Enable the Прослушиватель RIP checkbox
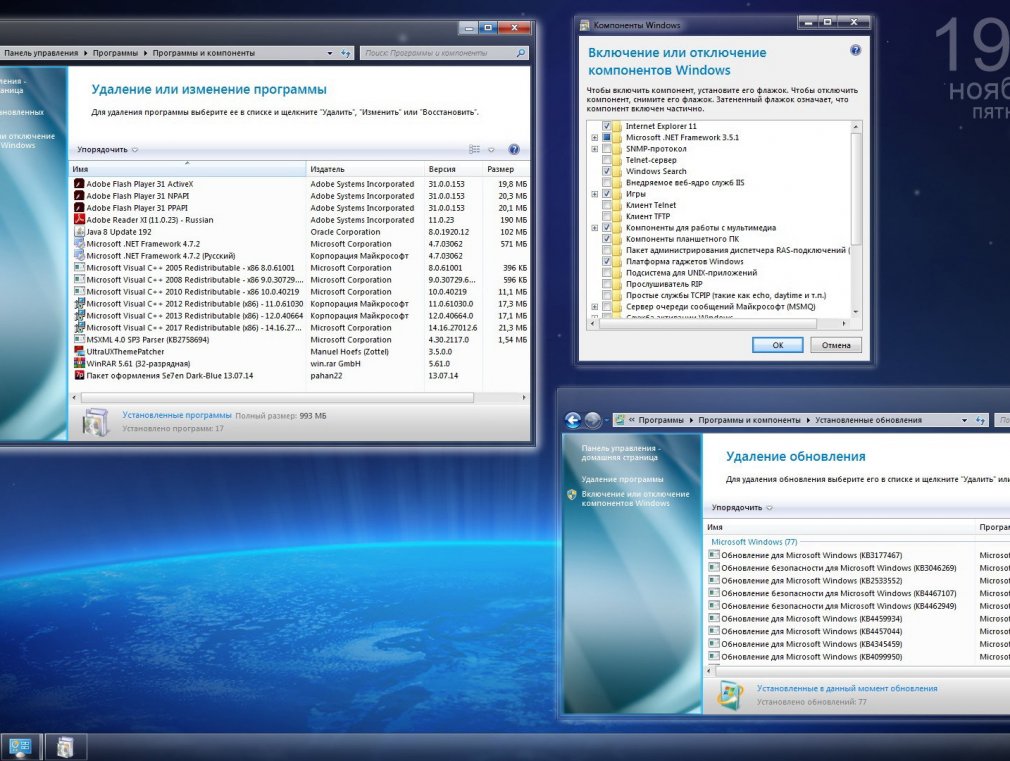Viewport: 1010px width, 761px height. point(606,284)
